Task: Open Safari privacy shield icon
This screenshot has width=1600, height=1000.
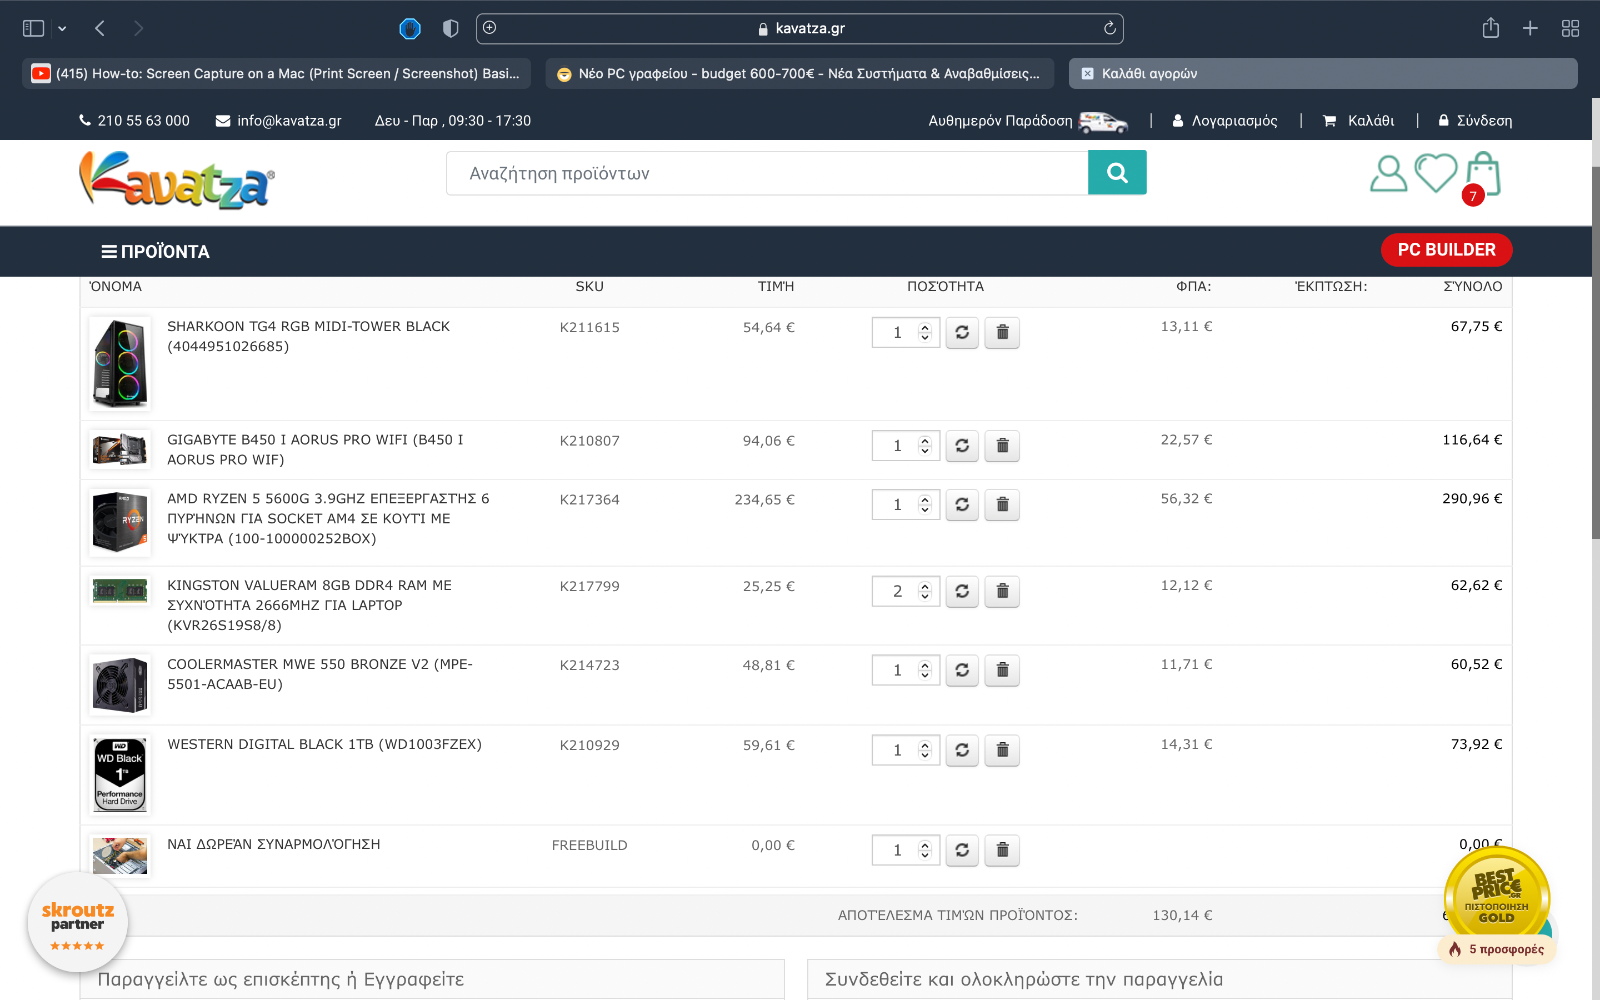Action: (x=450, y=28)
